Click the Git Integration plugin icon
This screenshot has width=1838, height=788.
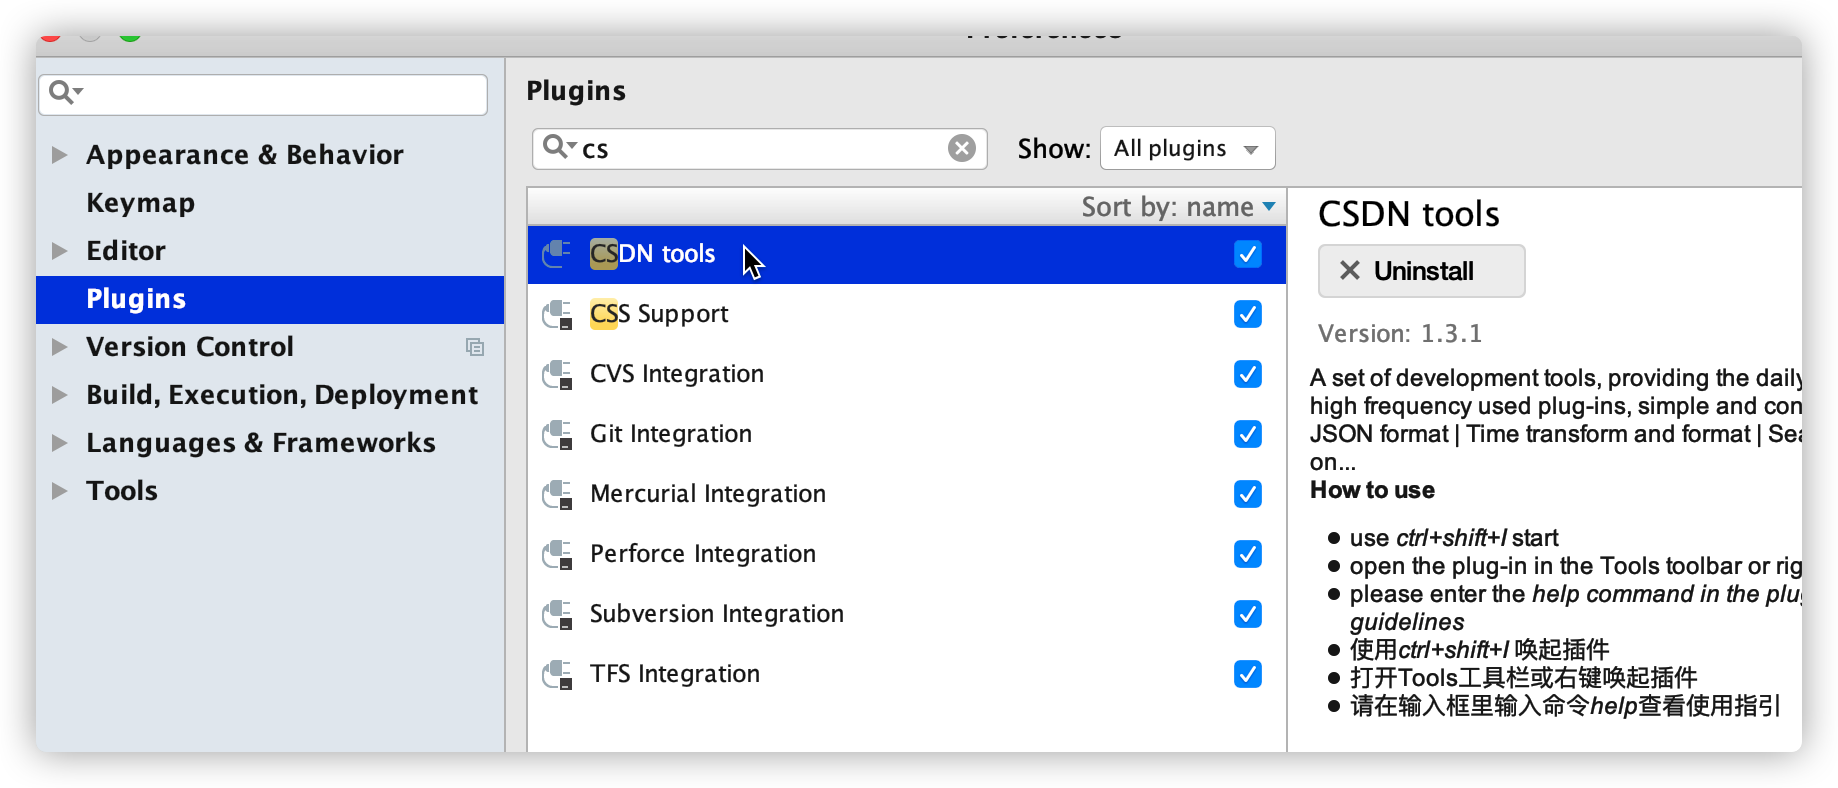click(x=557, y=434)
